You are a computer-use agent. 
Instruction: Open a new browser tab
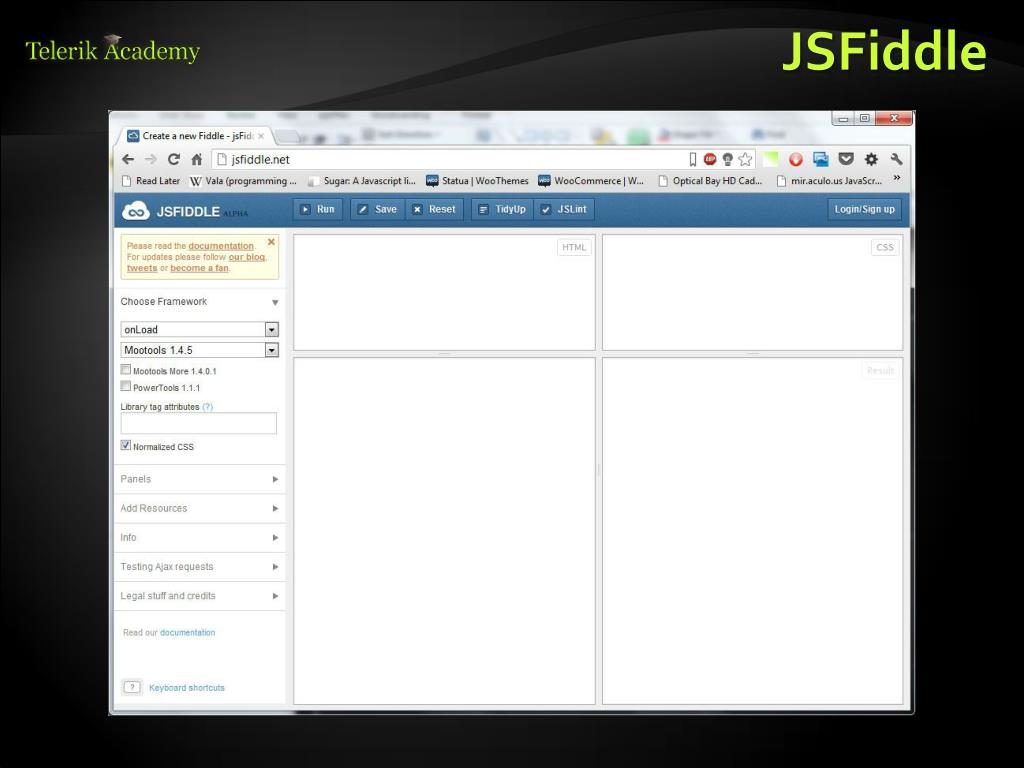coord(287,136)
